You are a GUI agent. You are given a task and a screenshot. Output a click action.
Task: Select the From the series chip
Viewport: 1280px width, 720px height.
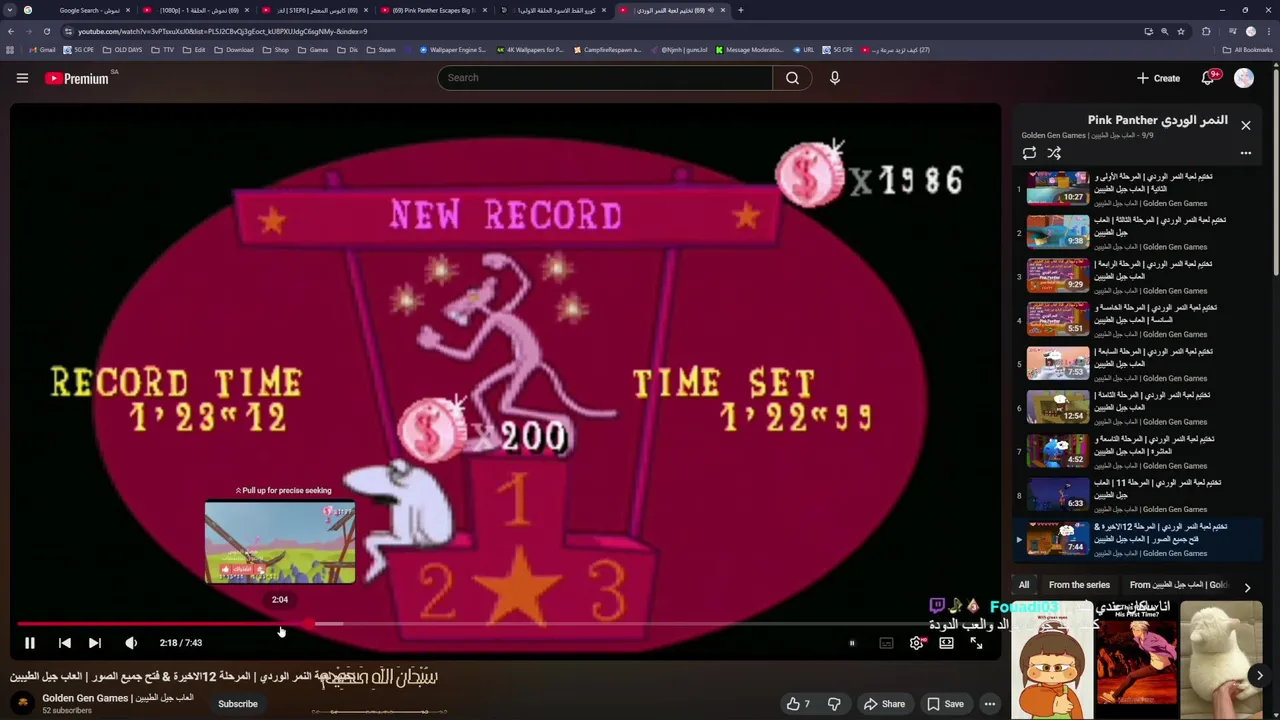click(1079, 585)
